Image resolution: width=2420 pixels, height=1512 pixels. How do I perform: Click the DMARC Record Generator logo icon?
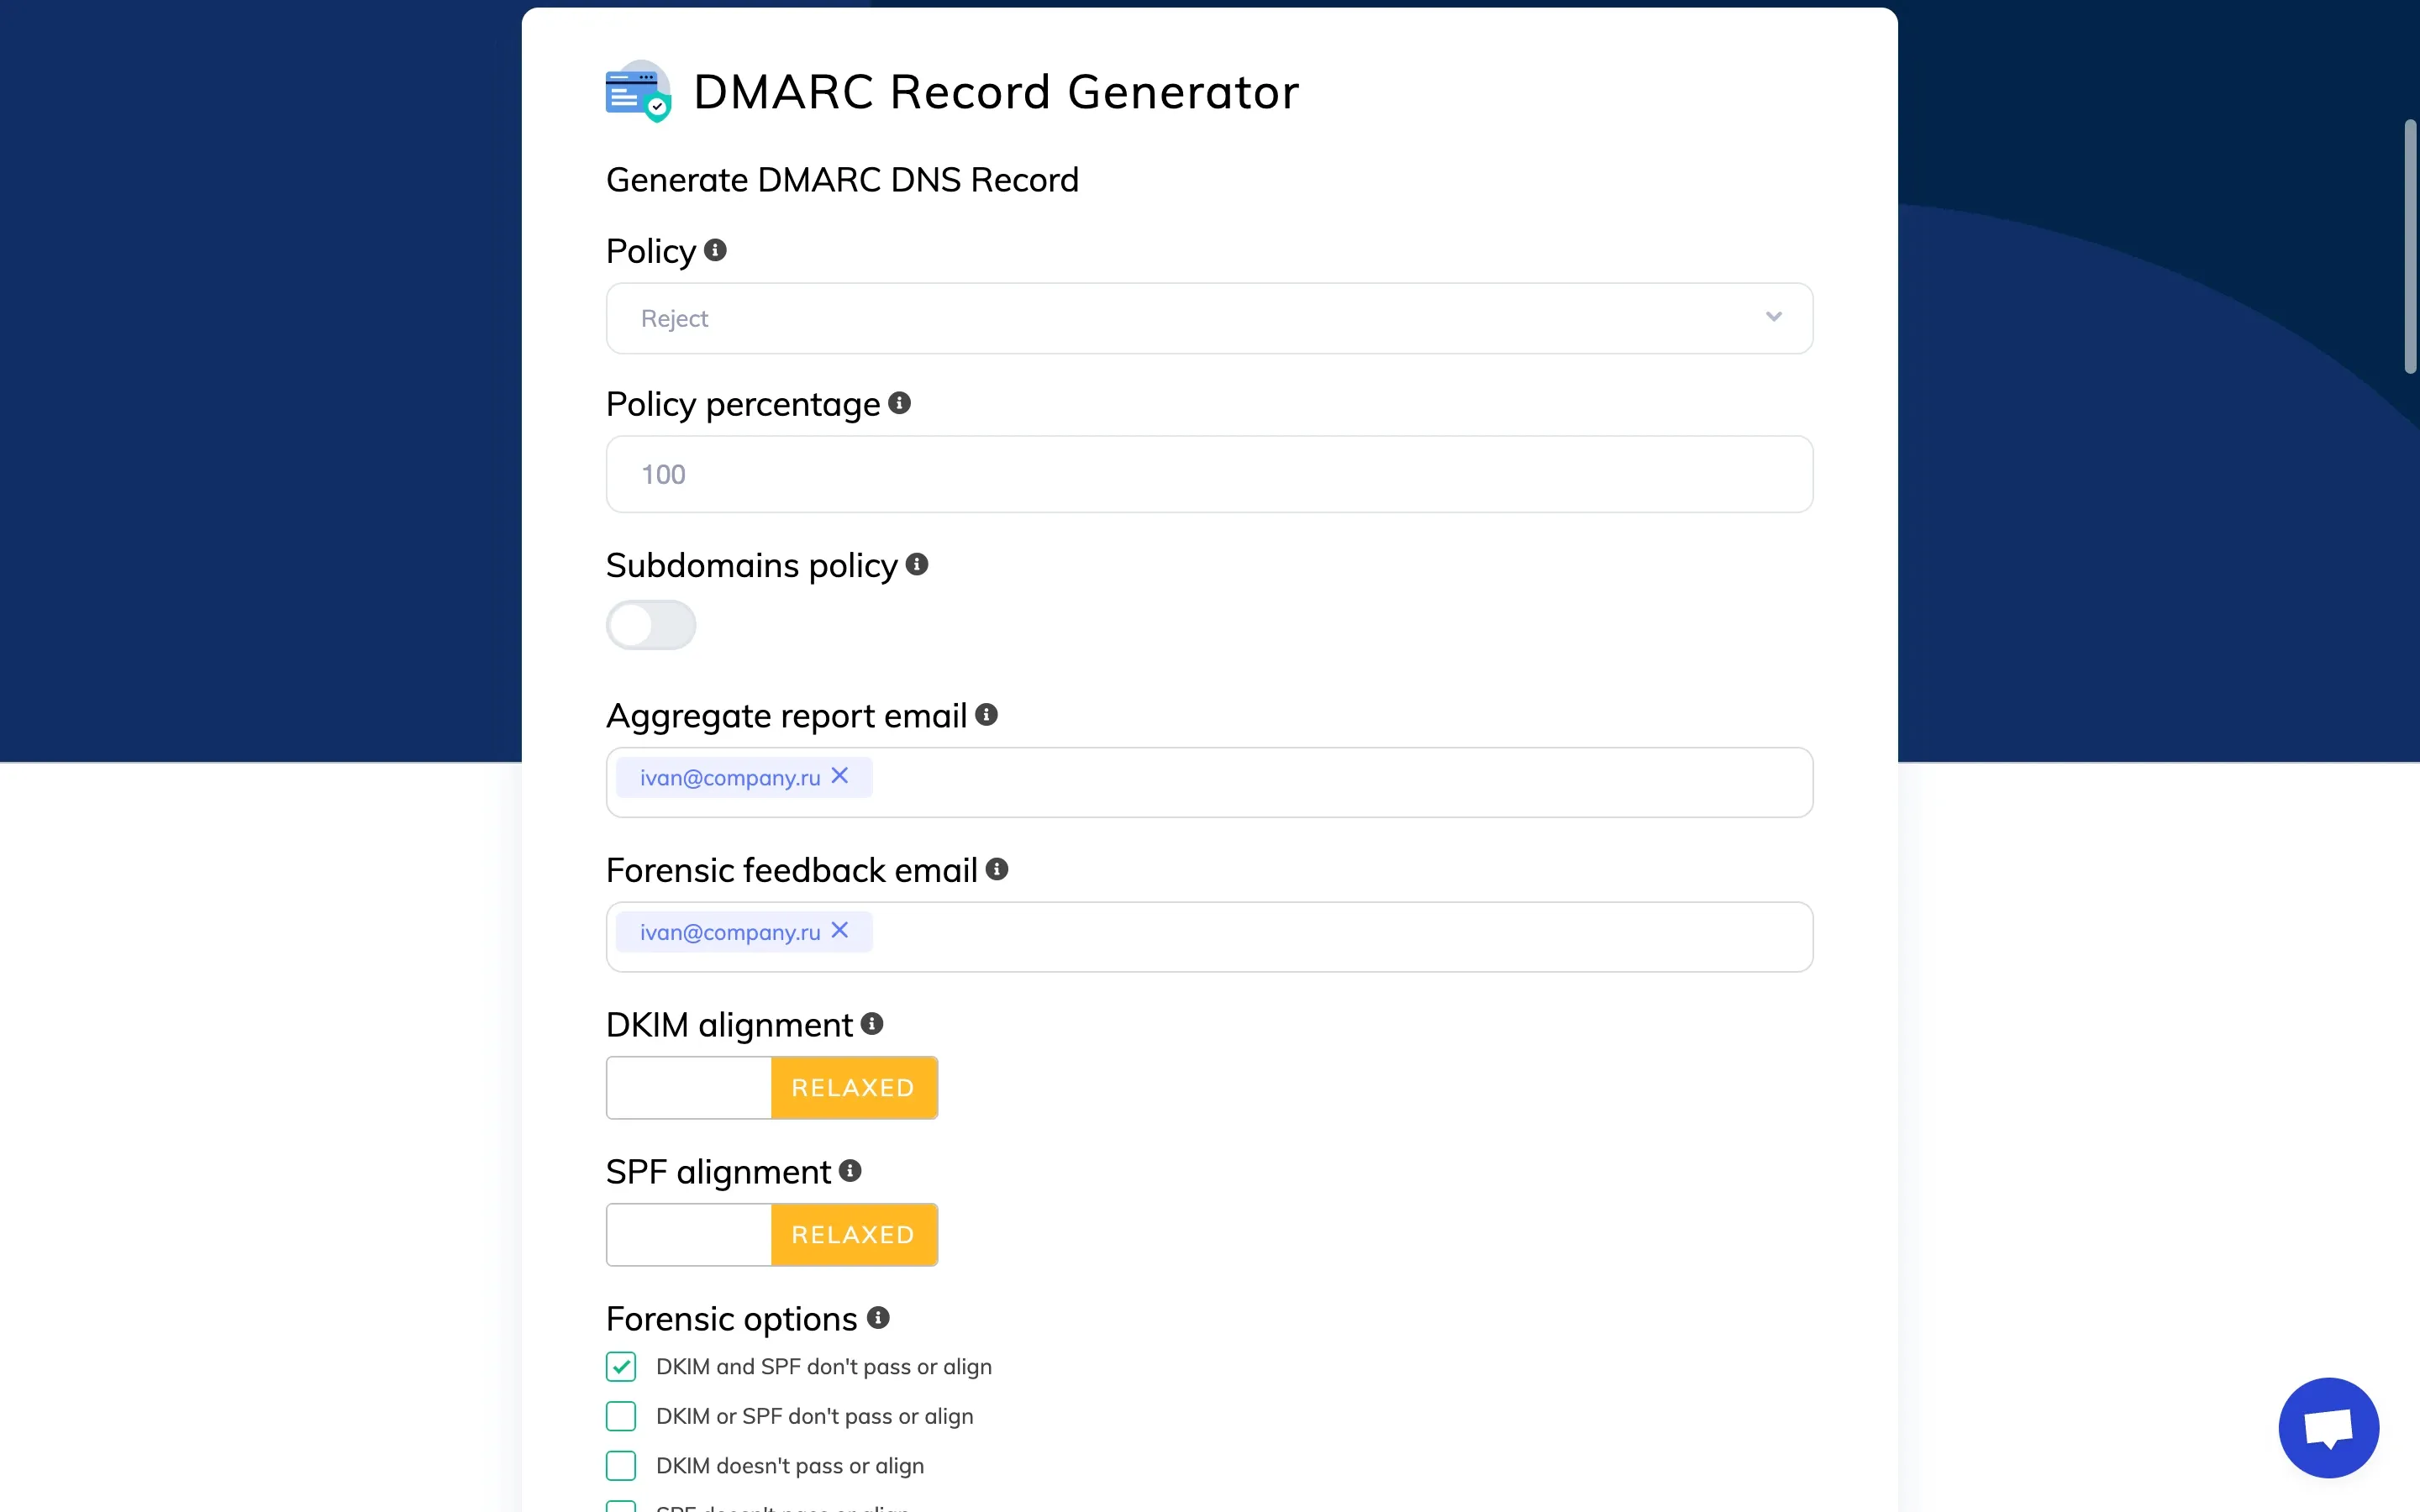638,91
